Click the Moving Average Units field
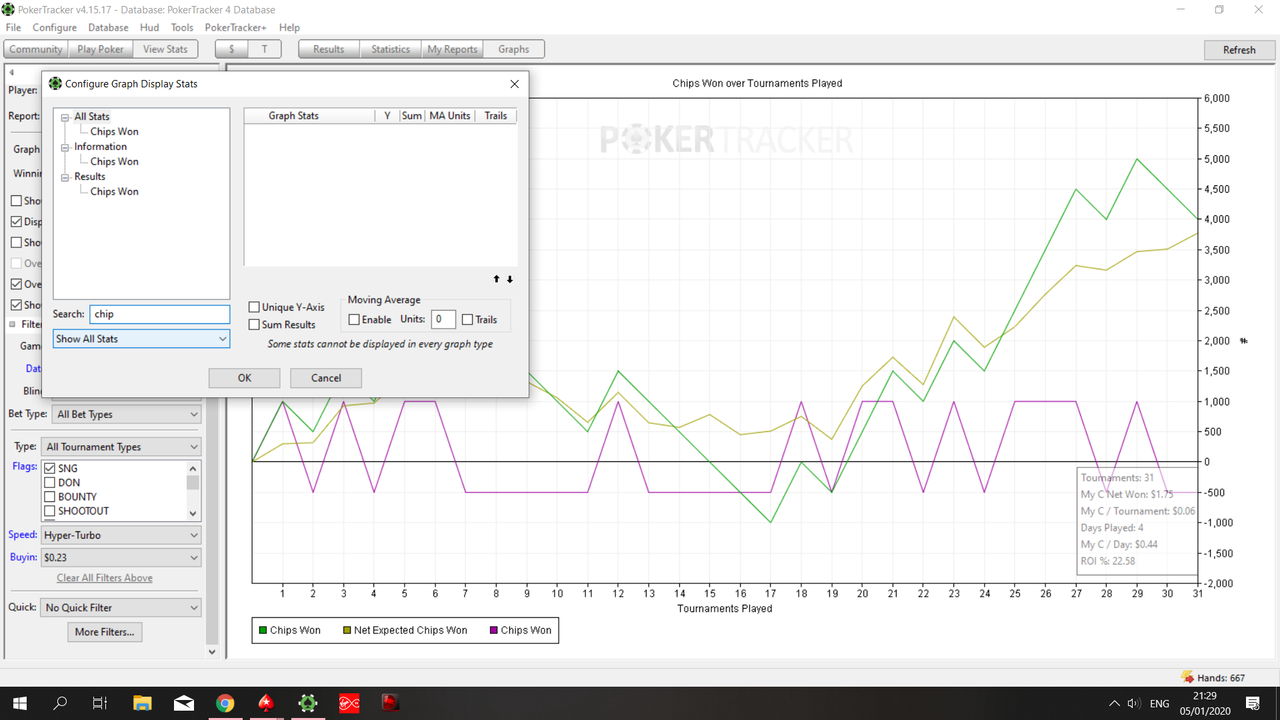This screenshot has width=1280, height=720. point(443,320)
